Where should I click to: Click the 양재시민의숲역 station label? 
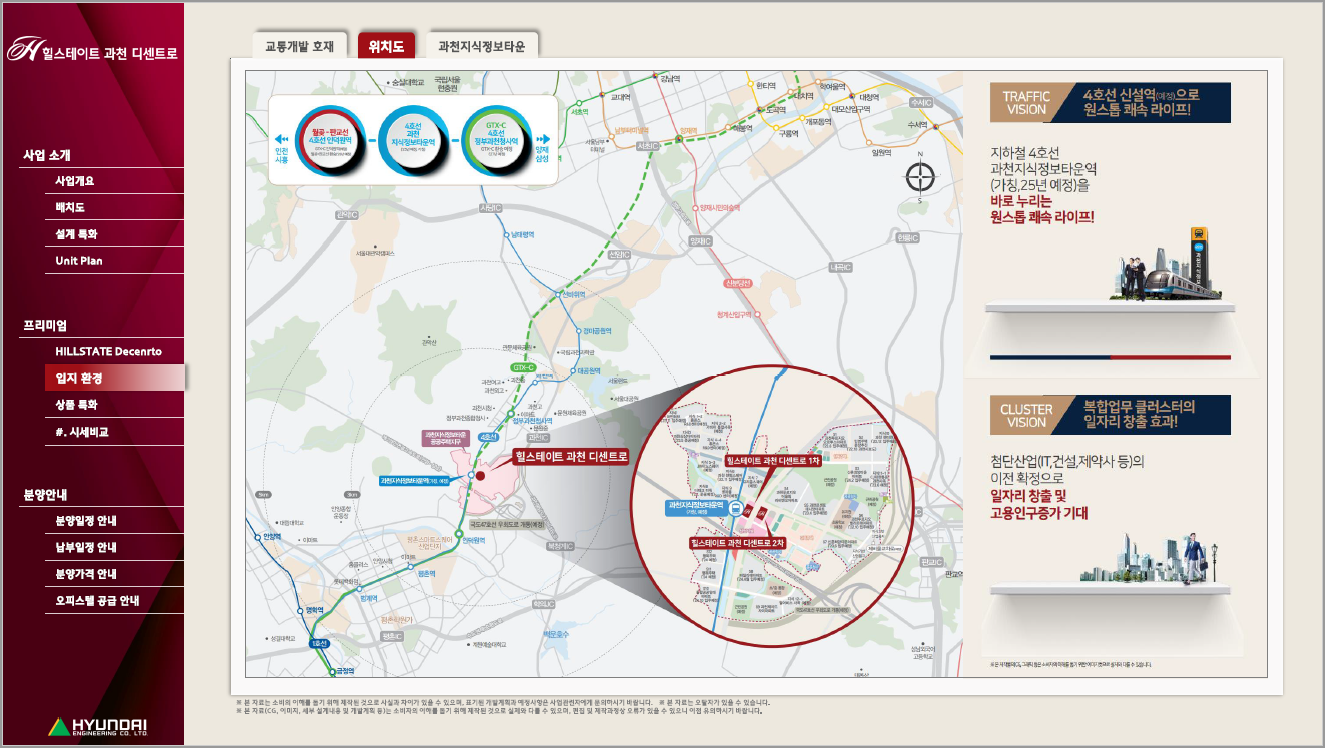tap(719, 207)
